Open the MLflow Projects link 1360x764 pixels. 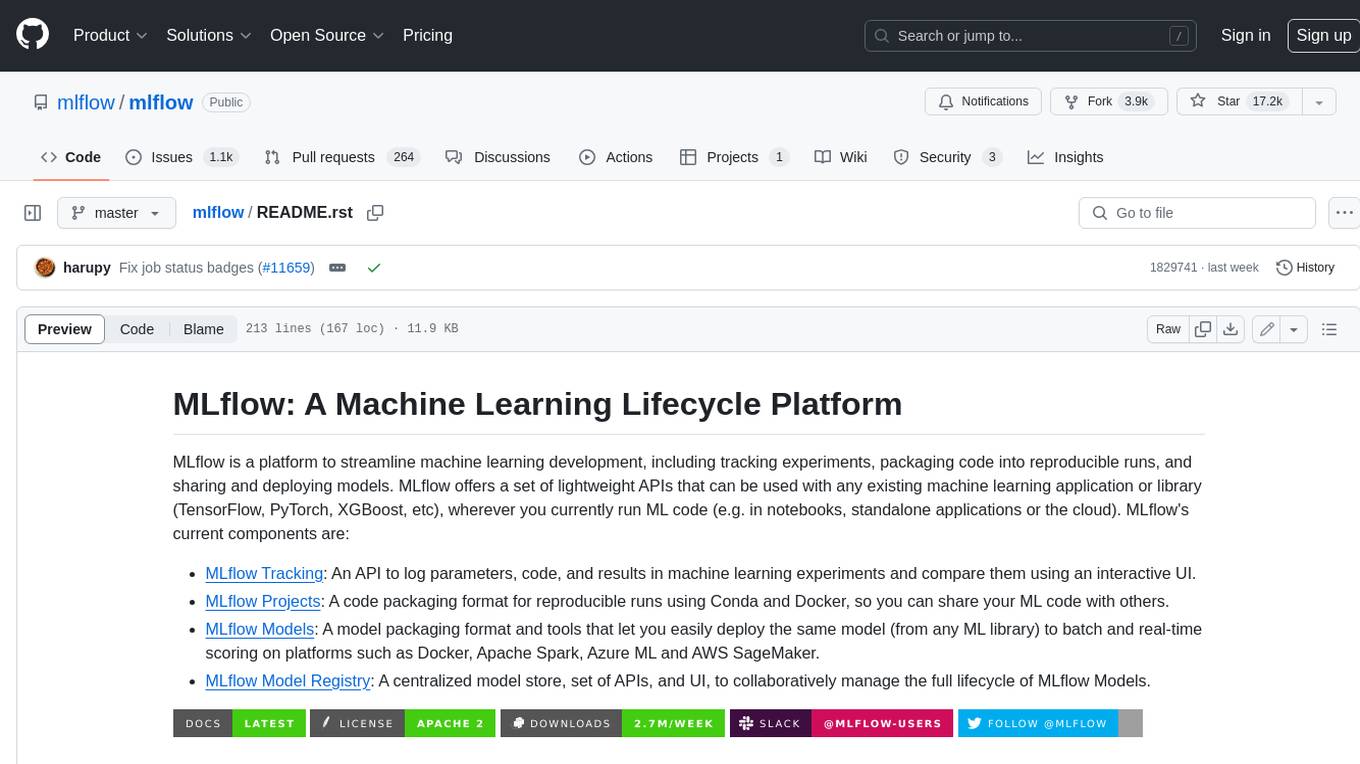click(263, 602)
